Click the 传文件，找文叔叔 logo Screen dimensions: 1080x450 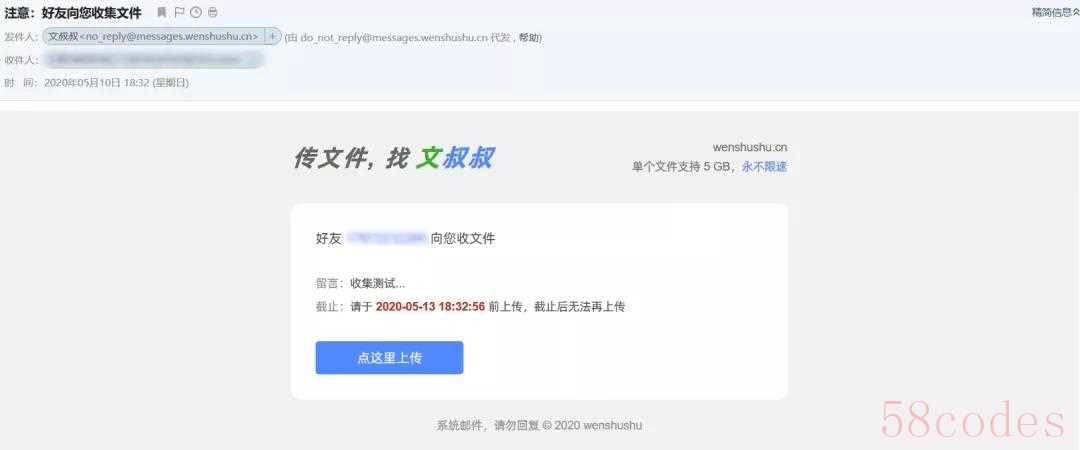click(x=393, y=158)
